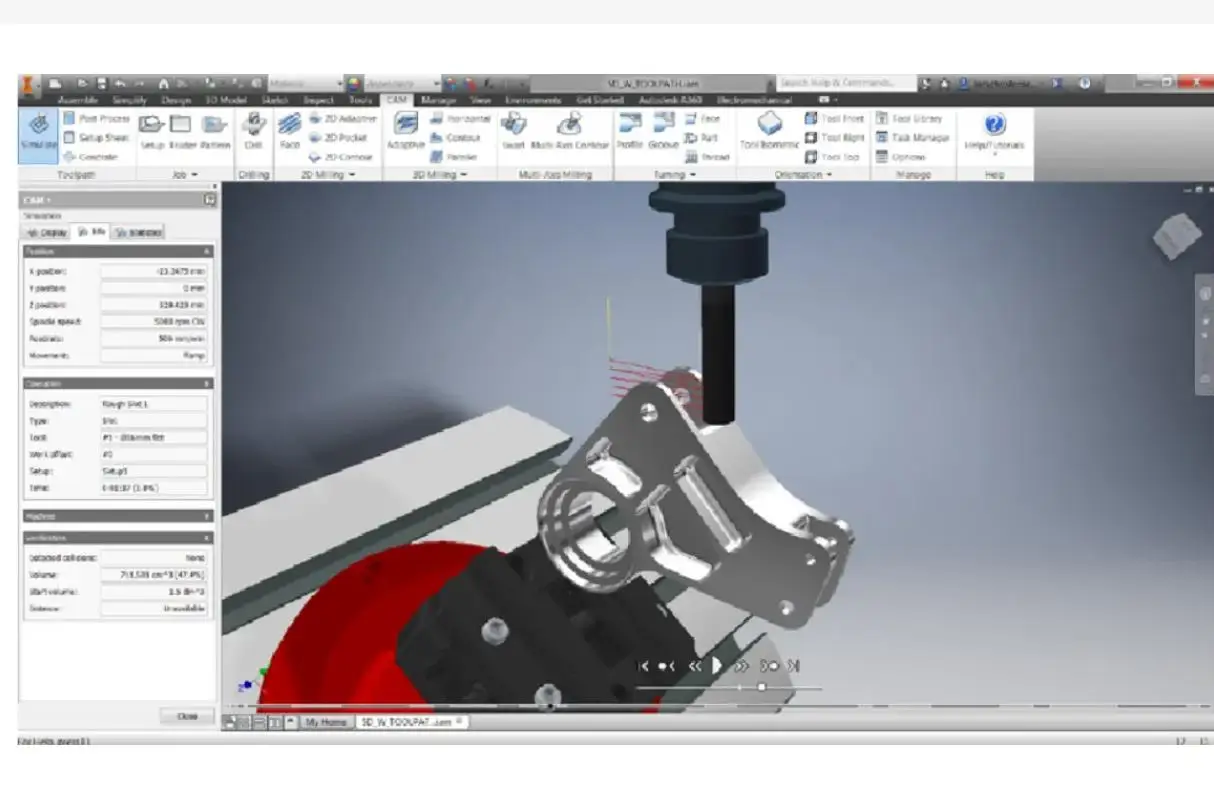Select the 2D Pocket tool
Screen dimensions: 1214x795
coord(338,138)
